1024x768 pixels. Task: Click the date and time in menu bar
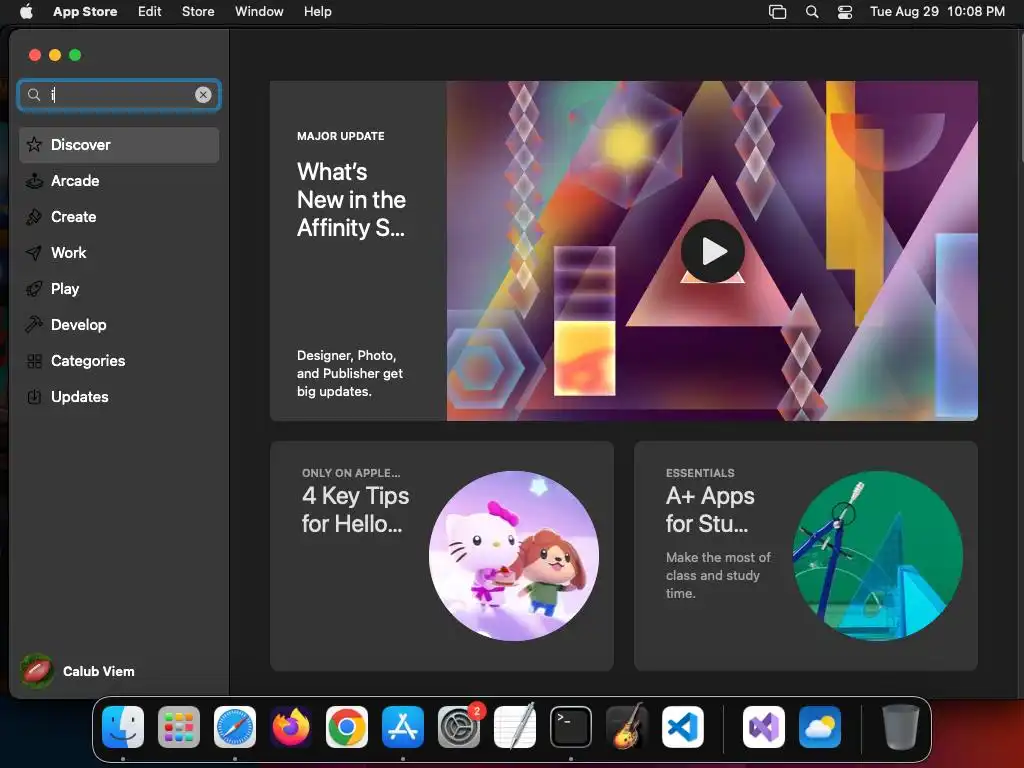937,12
